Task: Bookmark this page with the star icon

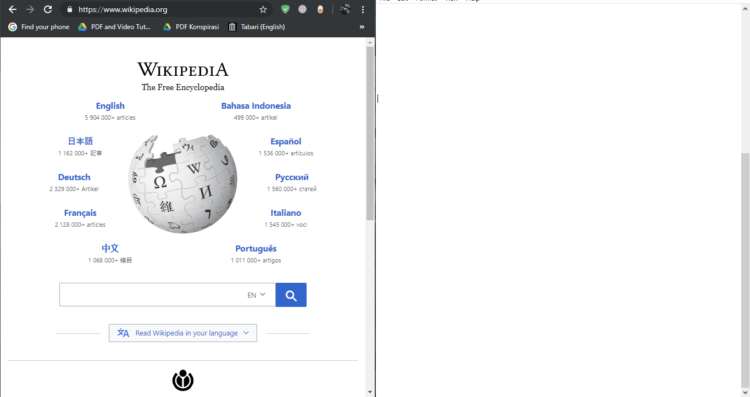Action: (x=263, y=9)
